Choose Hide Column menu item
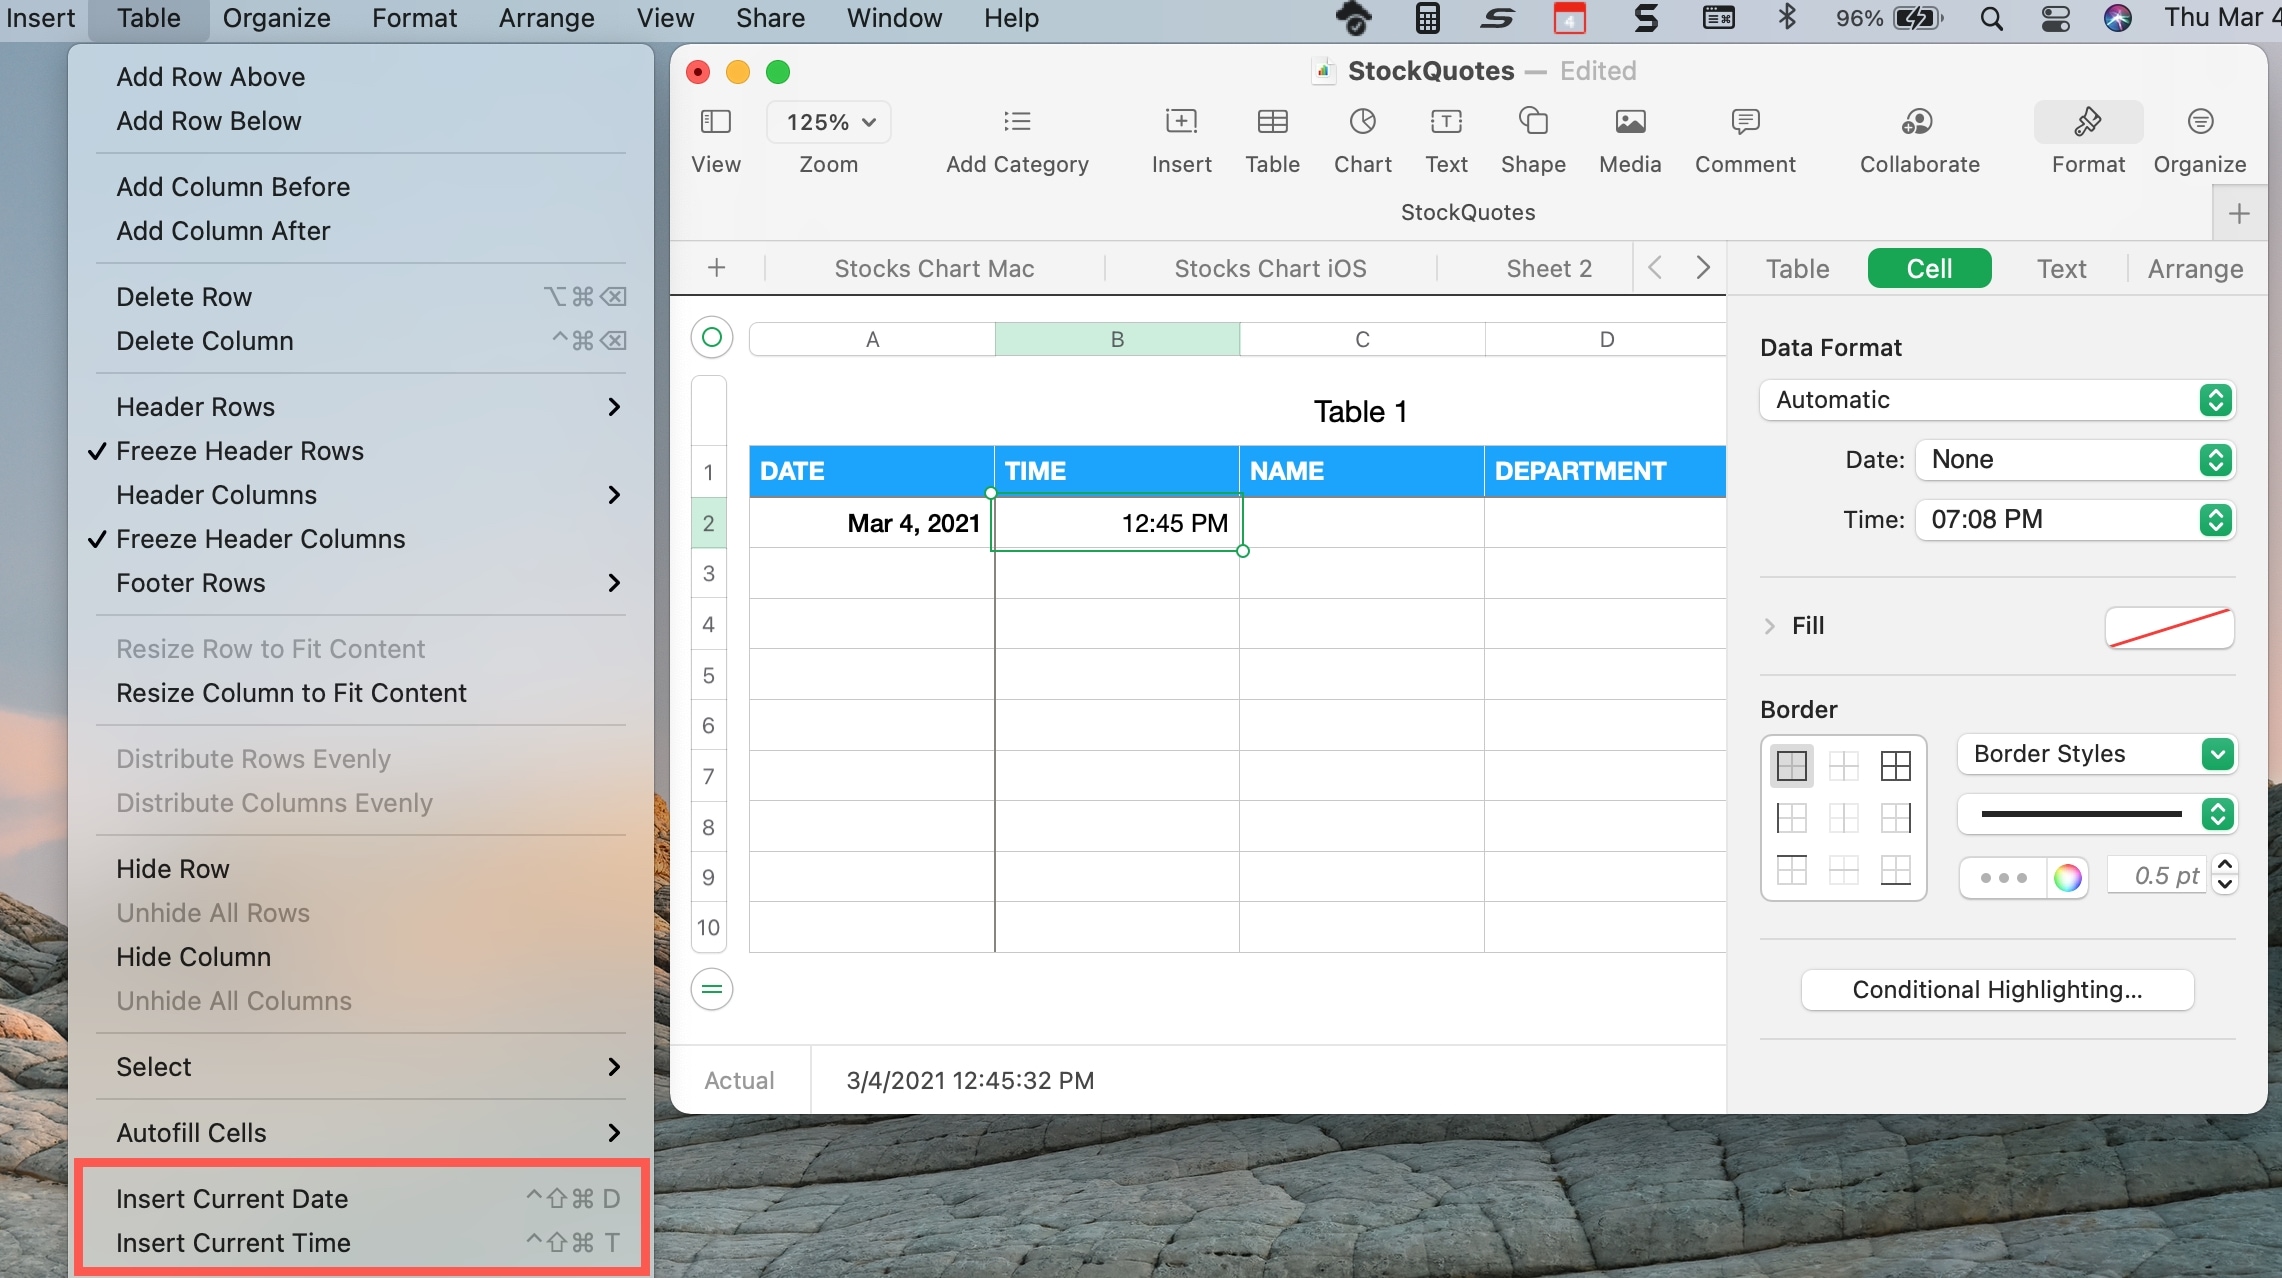 pyautogui.click(x=361, y=957)
